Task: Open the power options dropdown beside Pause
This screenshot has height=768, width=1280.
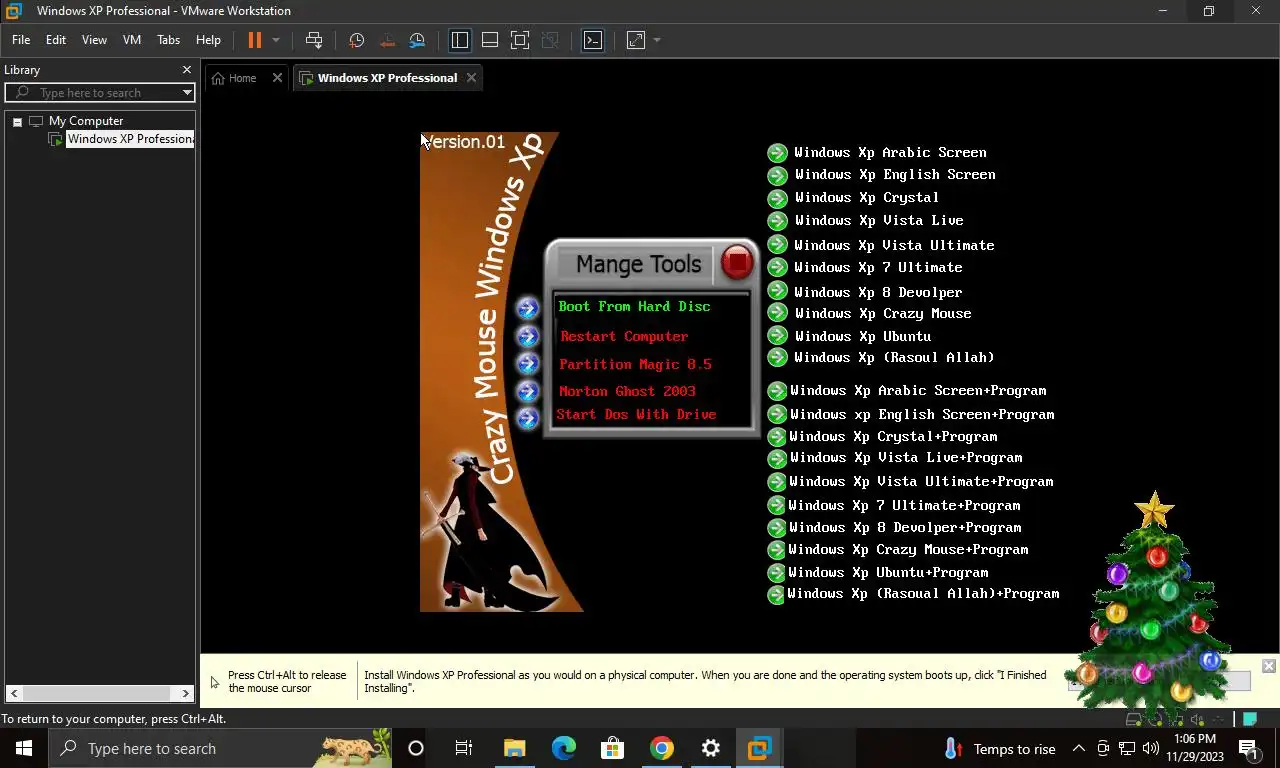Action: point(276,40)
